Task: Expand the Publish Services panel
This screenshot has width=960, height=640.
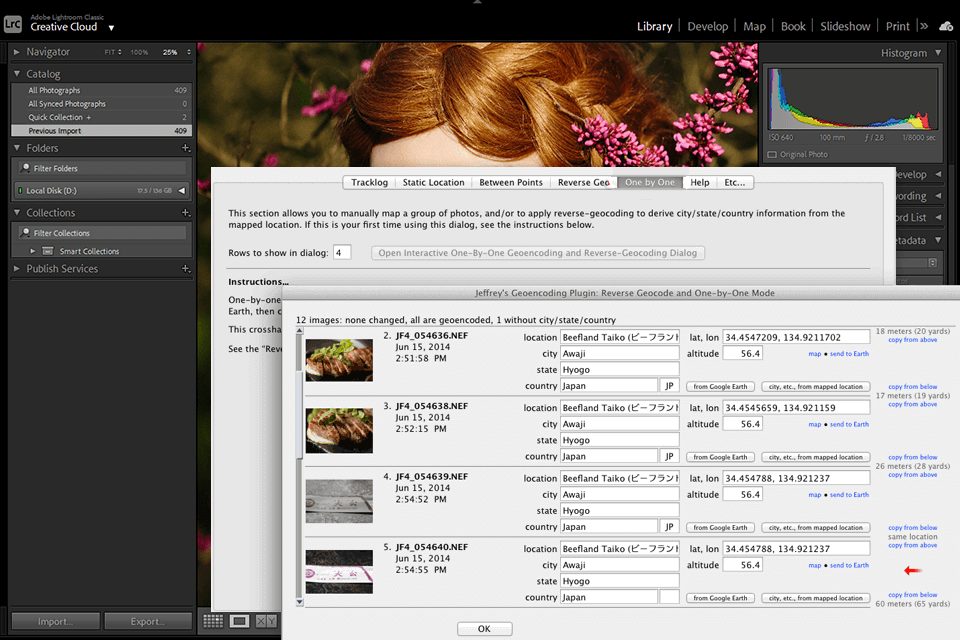Action: (17, 269)
